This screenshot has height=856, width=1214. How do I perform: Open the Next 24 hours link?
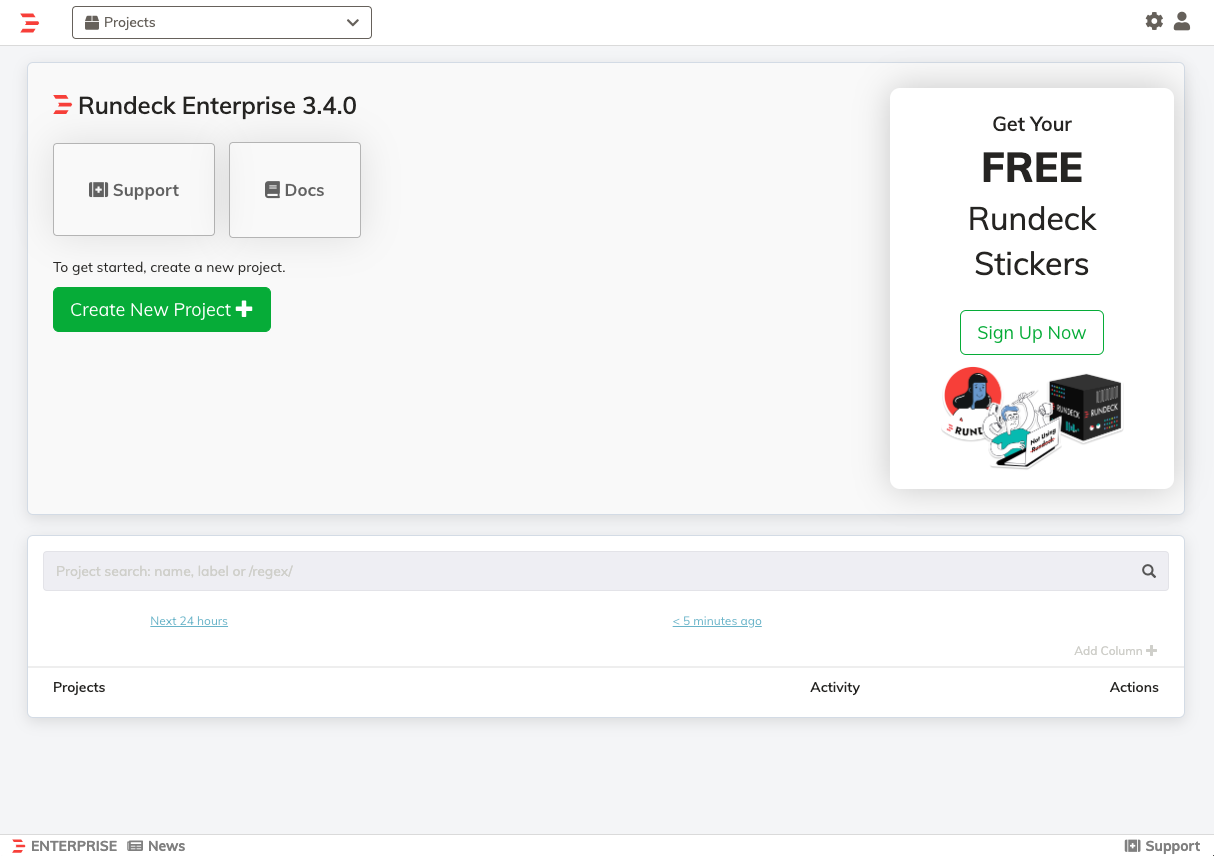pos(189,621)
